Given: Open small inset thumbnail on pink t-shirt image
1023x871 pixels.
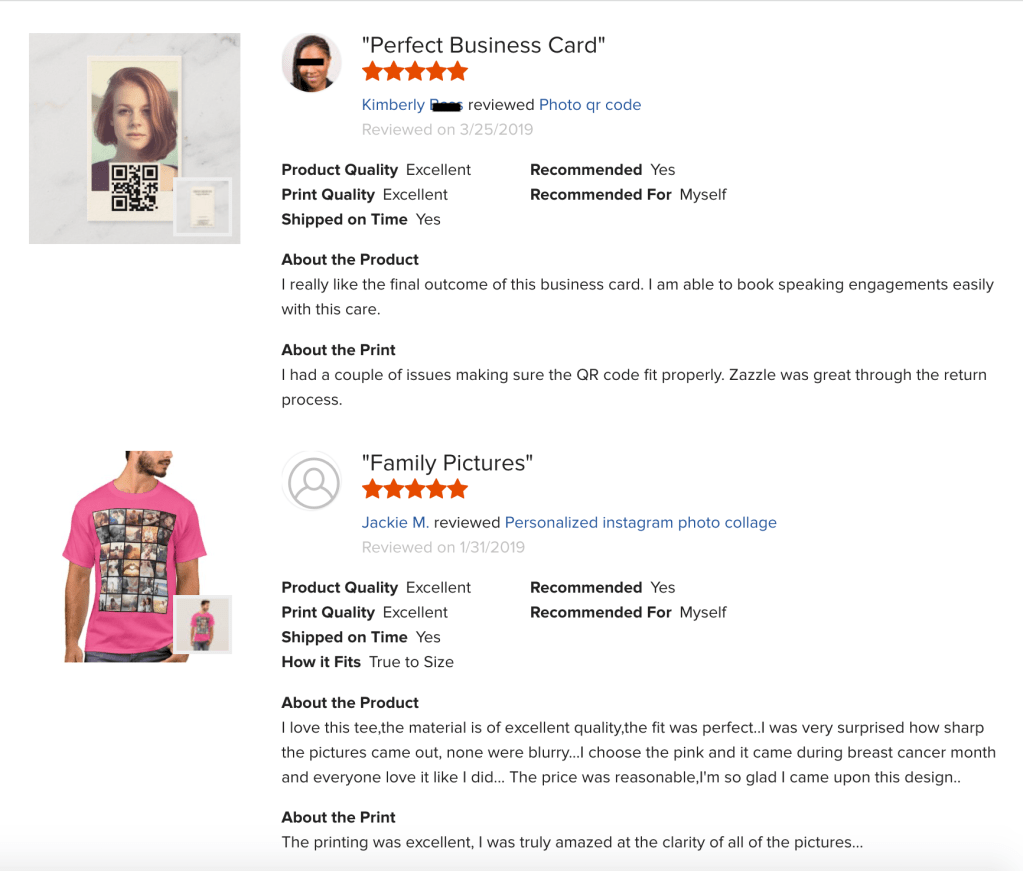Looking at the screenshot, I should [x=203, y=624].
